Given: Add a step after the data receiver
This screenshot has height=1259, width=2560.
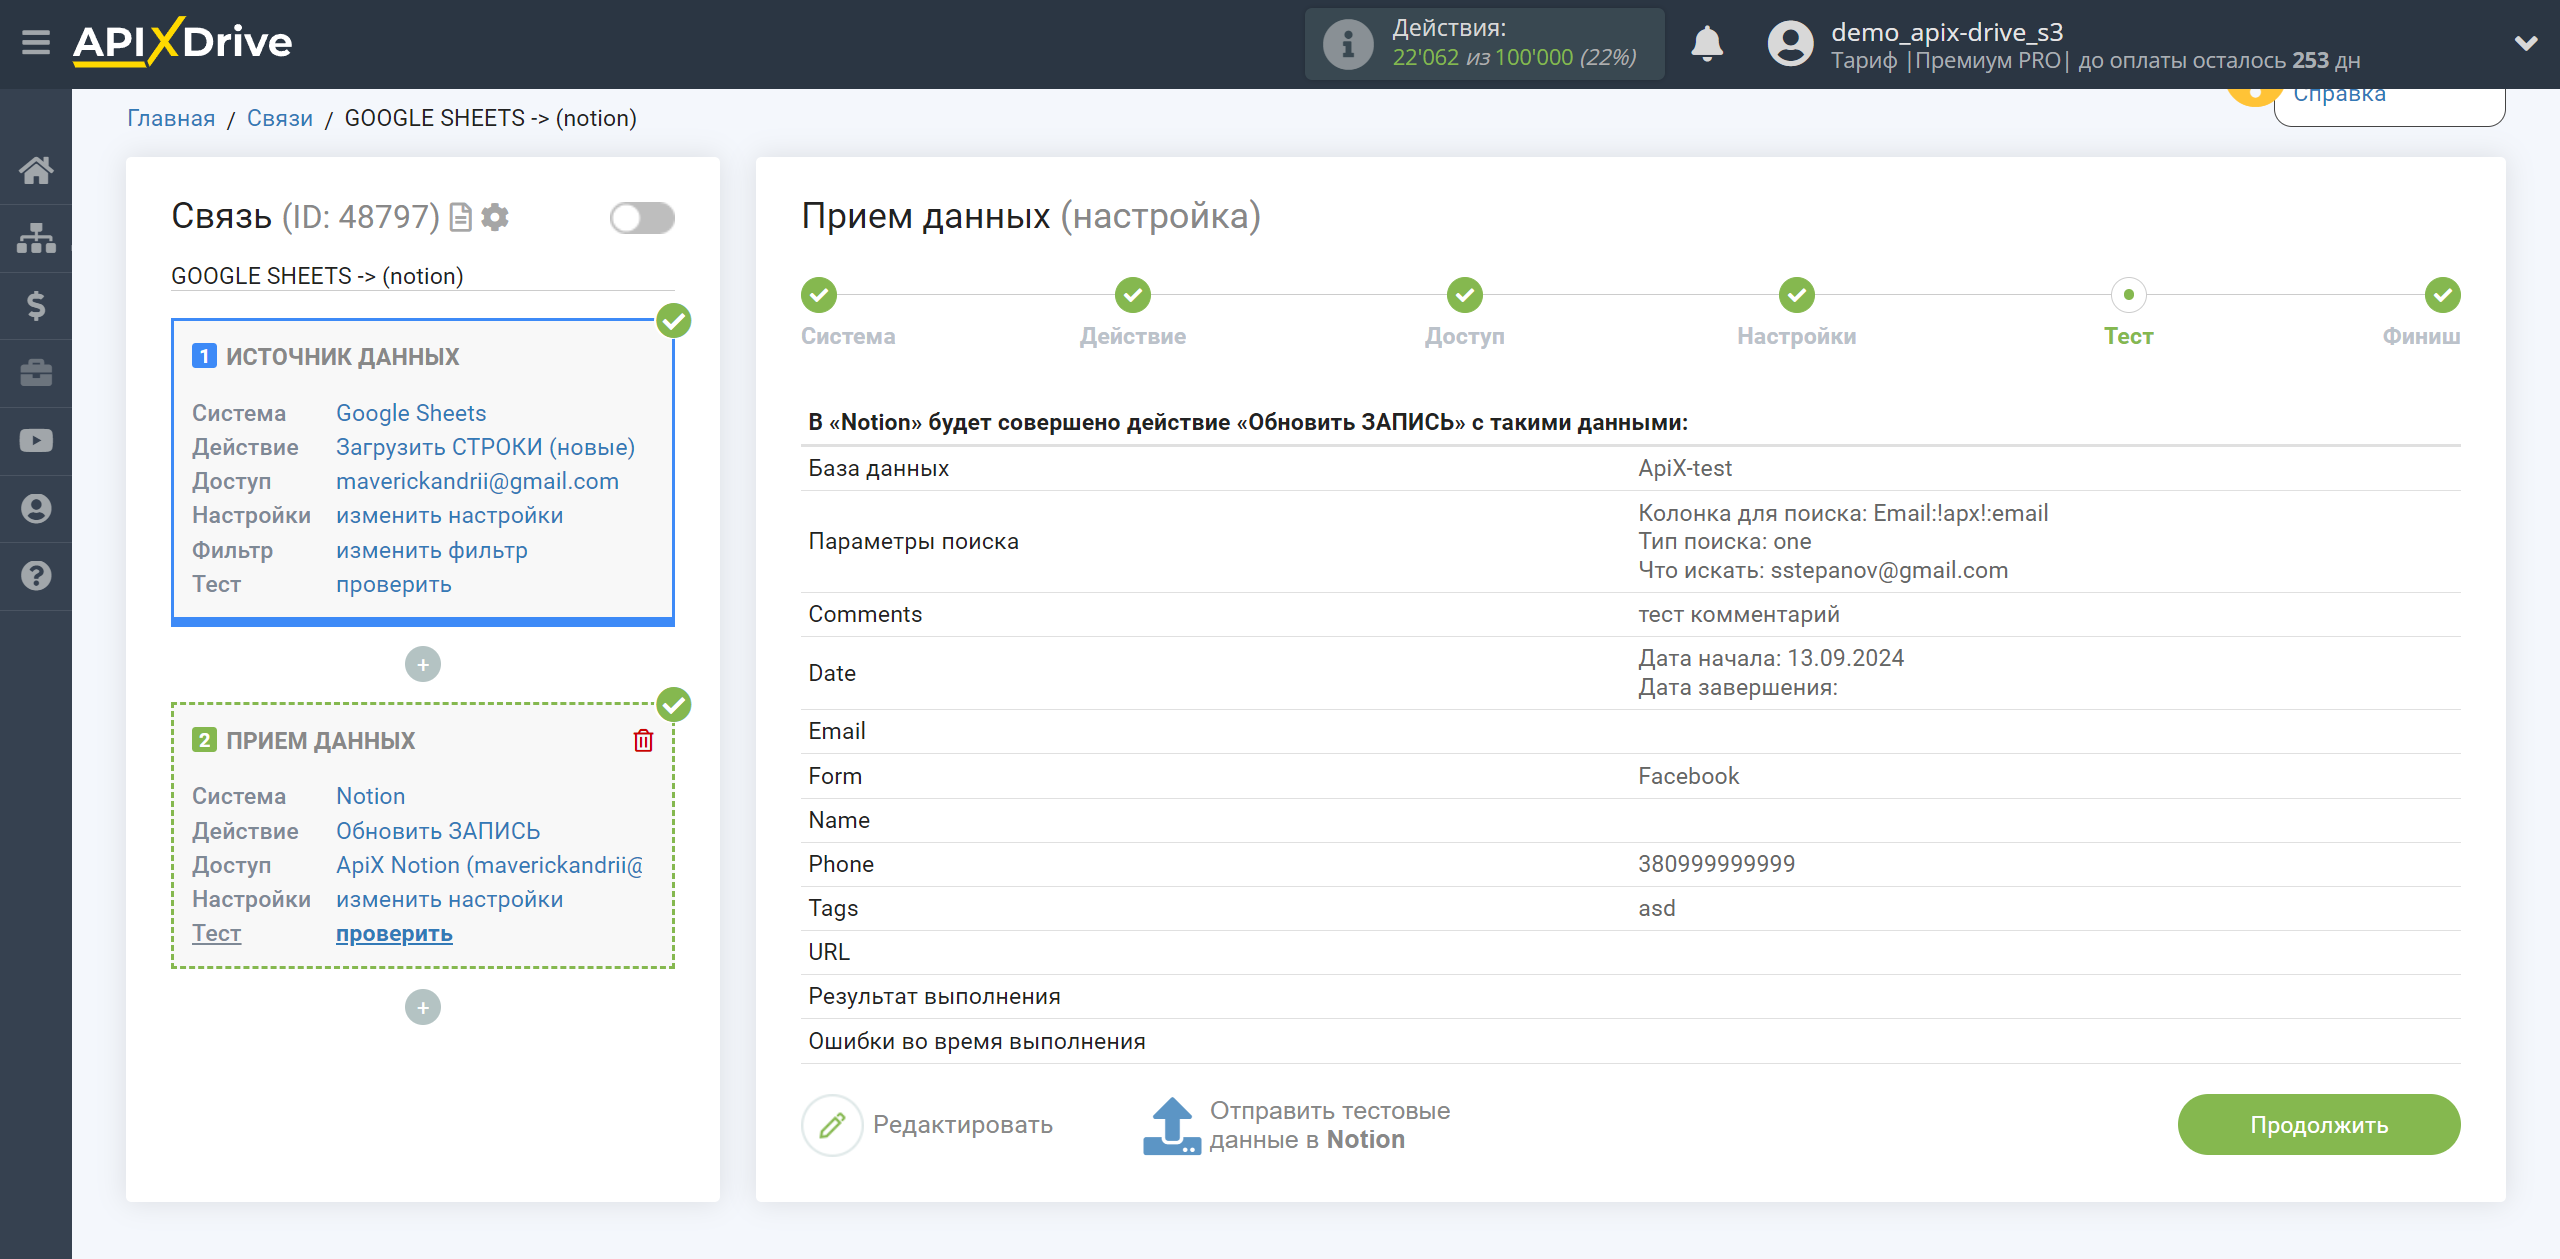Looking at the screenshot, I should (423, 1007).
